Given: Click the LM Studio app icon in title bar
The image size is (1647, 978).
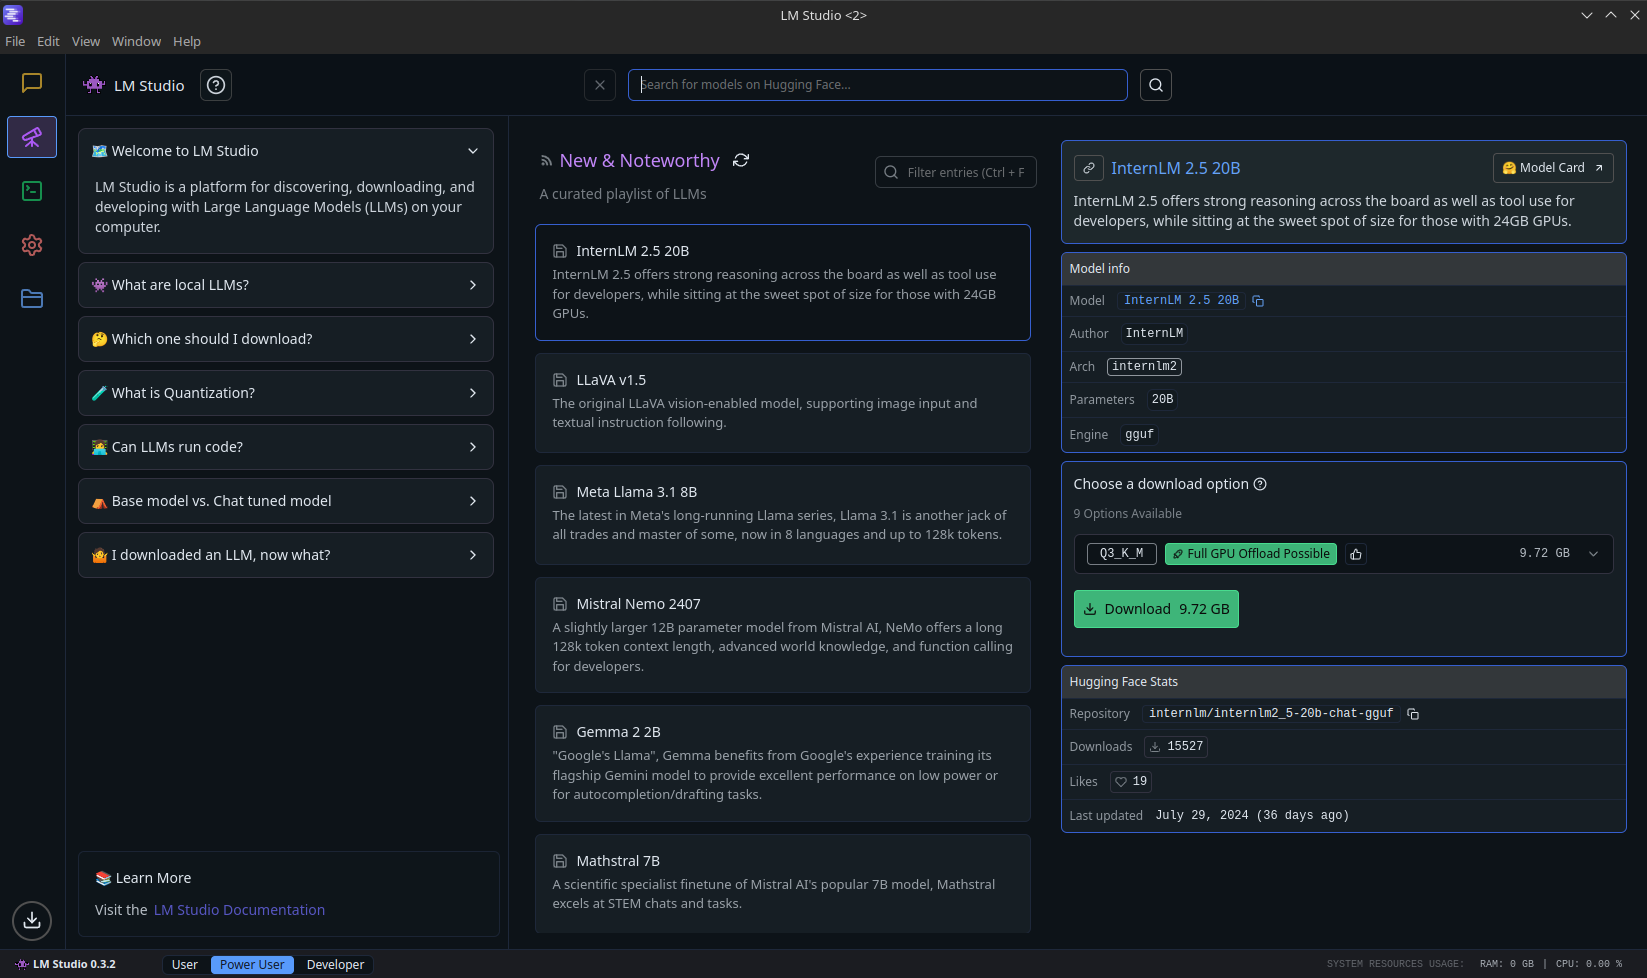Looking at the screenshot, I should click(13, 15).
